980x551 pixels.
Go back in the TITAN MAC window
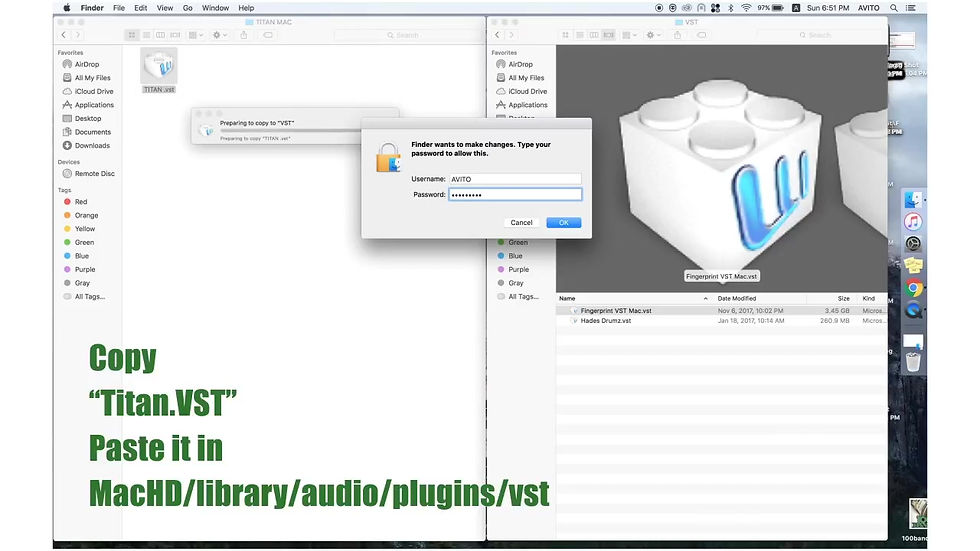click(x=64, y=35)
